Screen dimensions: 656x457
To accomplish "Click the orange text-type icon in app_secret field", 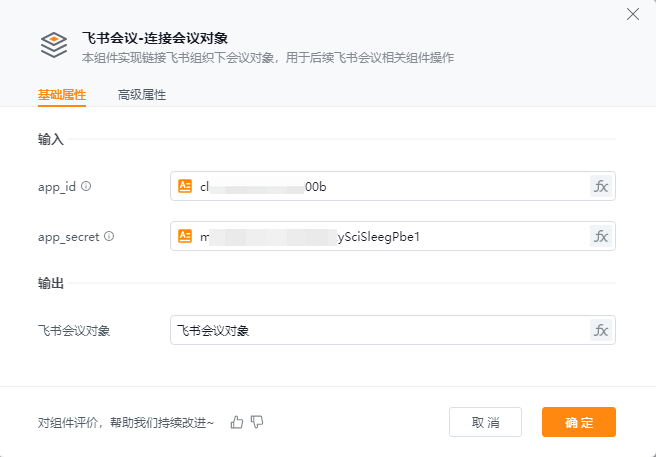I will (x=185, y=237).
